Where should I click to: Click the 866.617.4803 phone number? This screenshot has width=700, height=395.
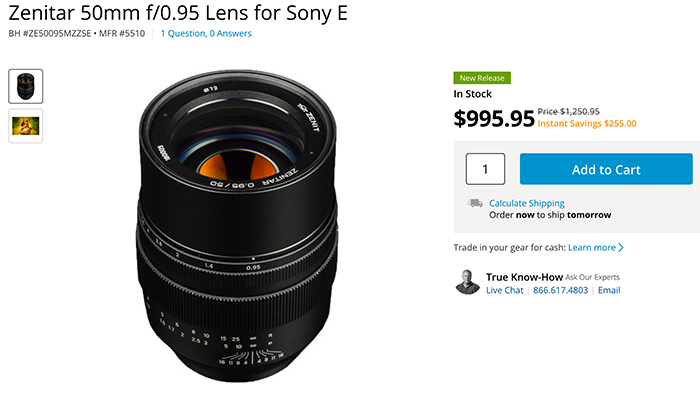click(560, 290)
